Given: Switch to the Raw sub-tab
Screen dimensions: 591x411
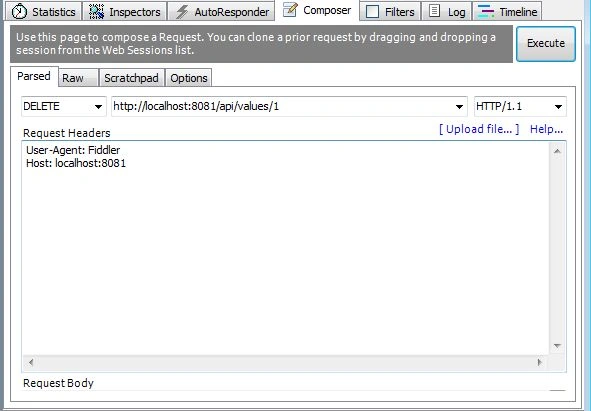Looking at the screenshot, I should pos(78,78).
